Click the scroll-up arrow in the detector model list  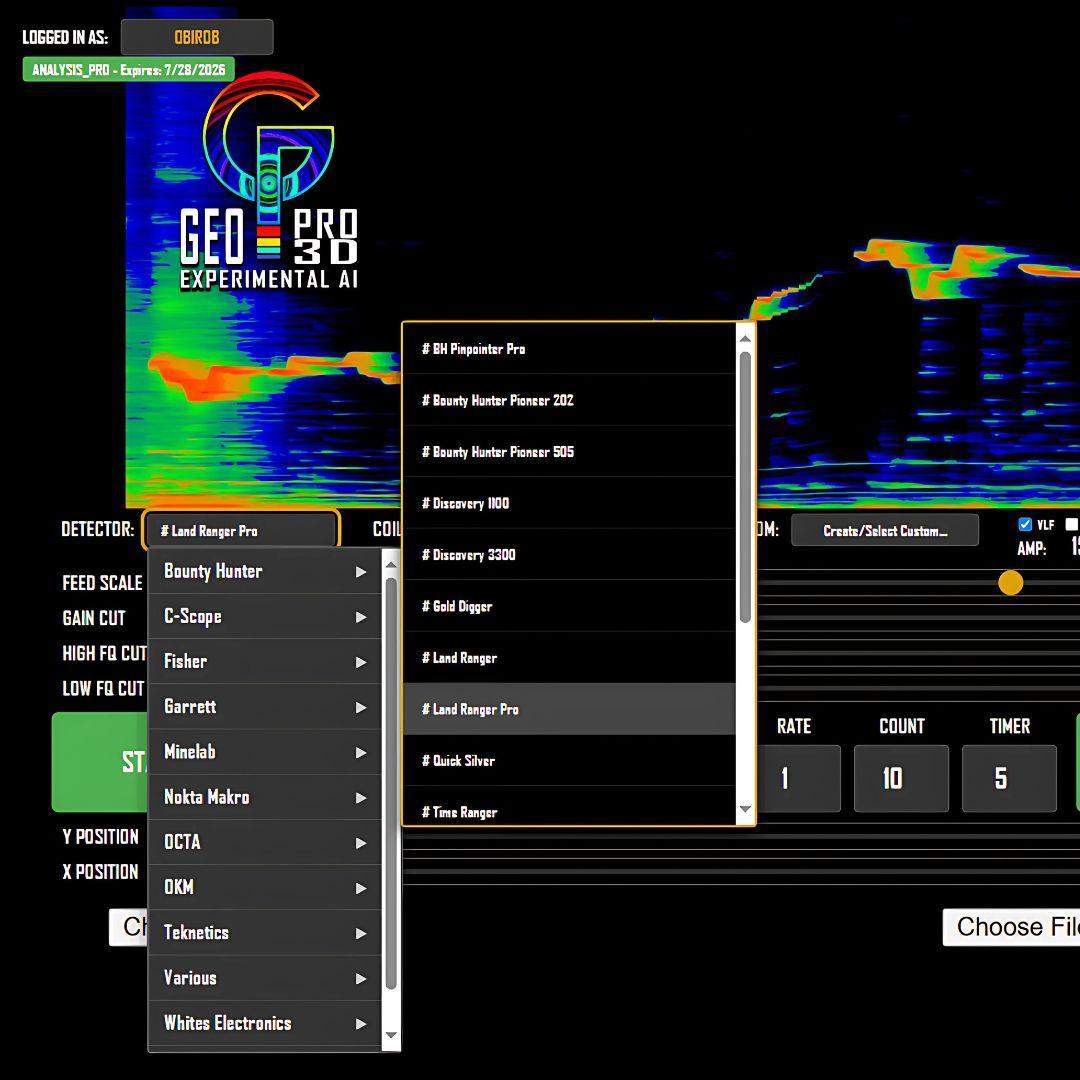click(x=744, y=340)
